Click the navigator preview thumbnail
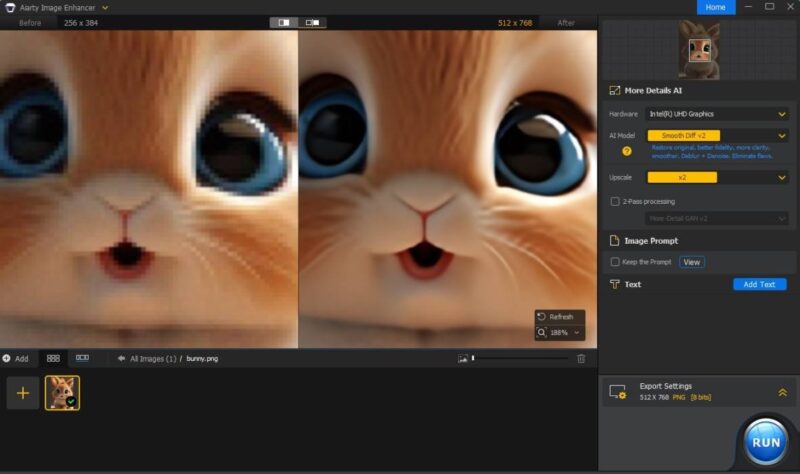Screen dimensions: 800x474 click(x=698, y=49)
